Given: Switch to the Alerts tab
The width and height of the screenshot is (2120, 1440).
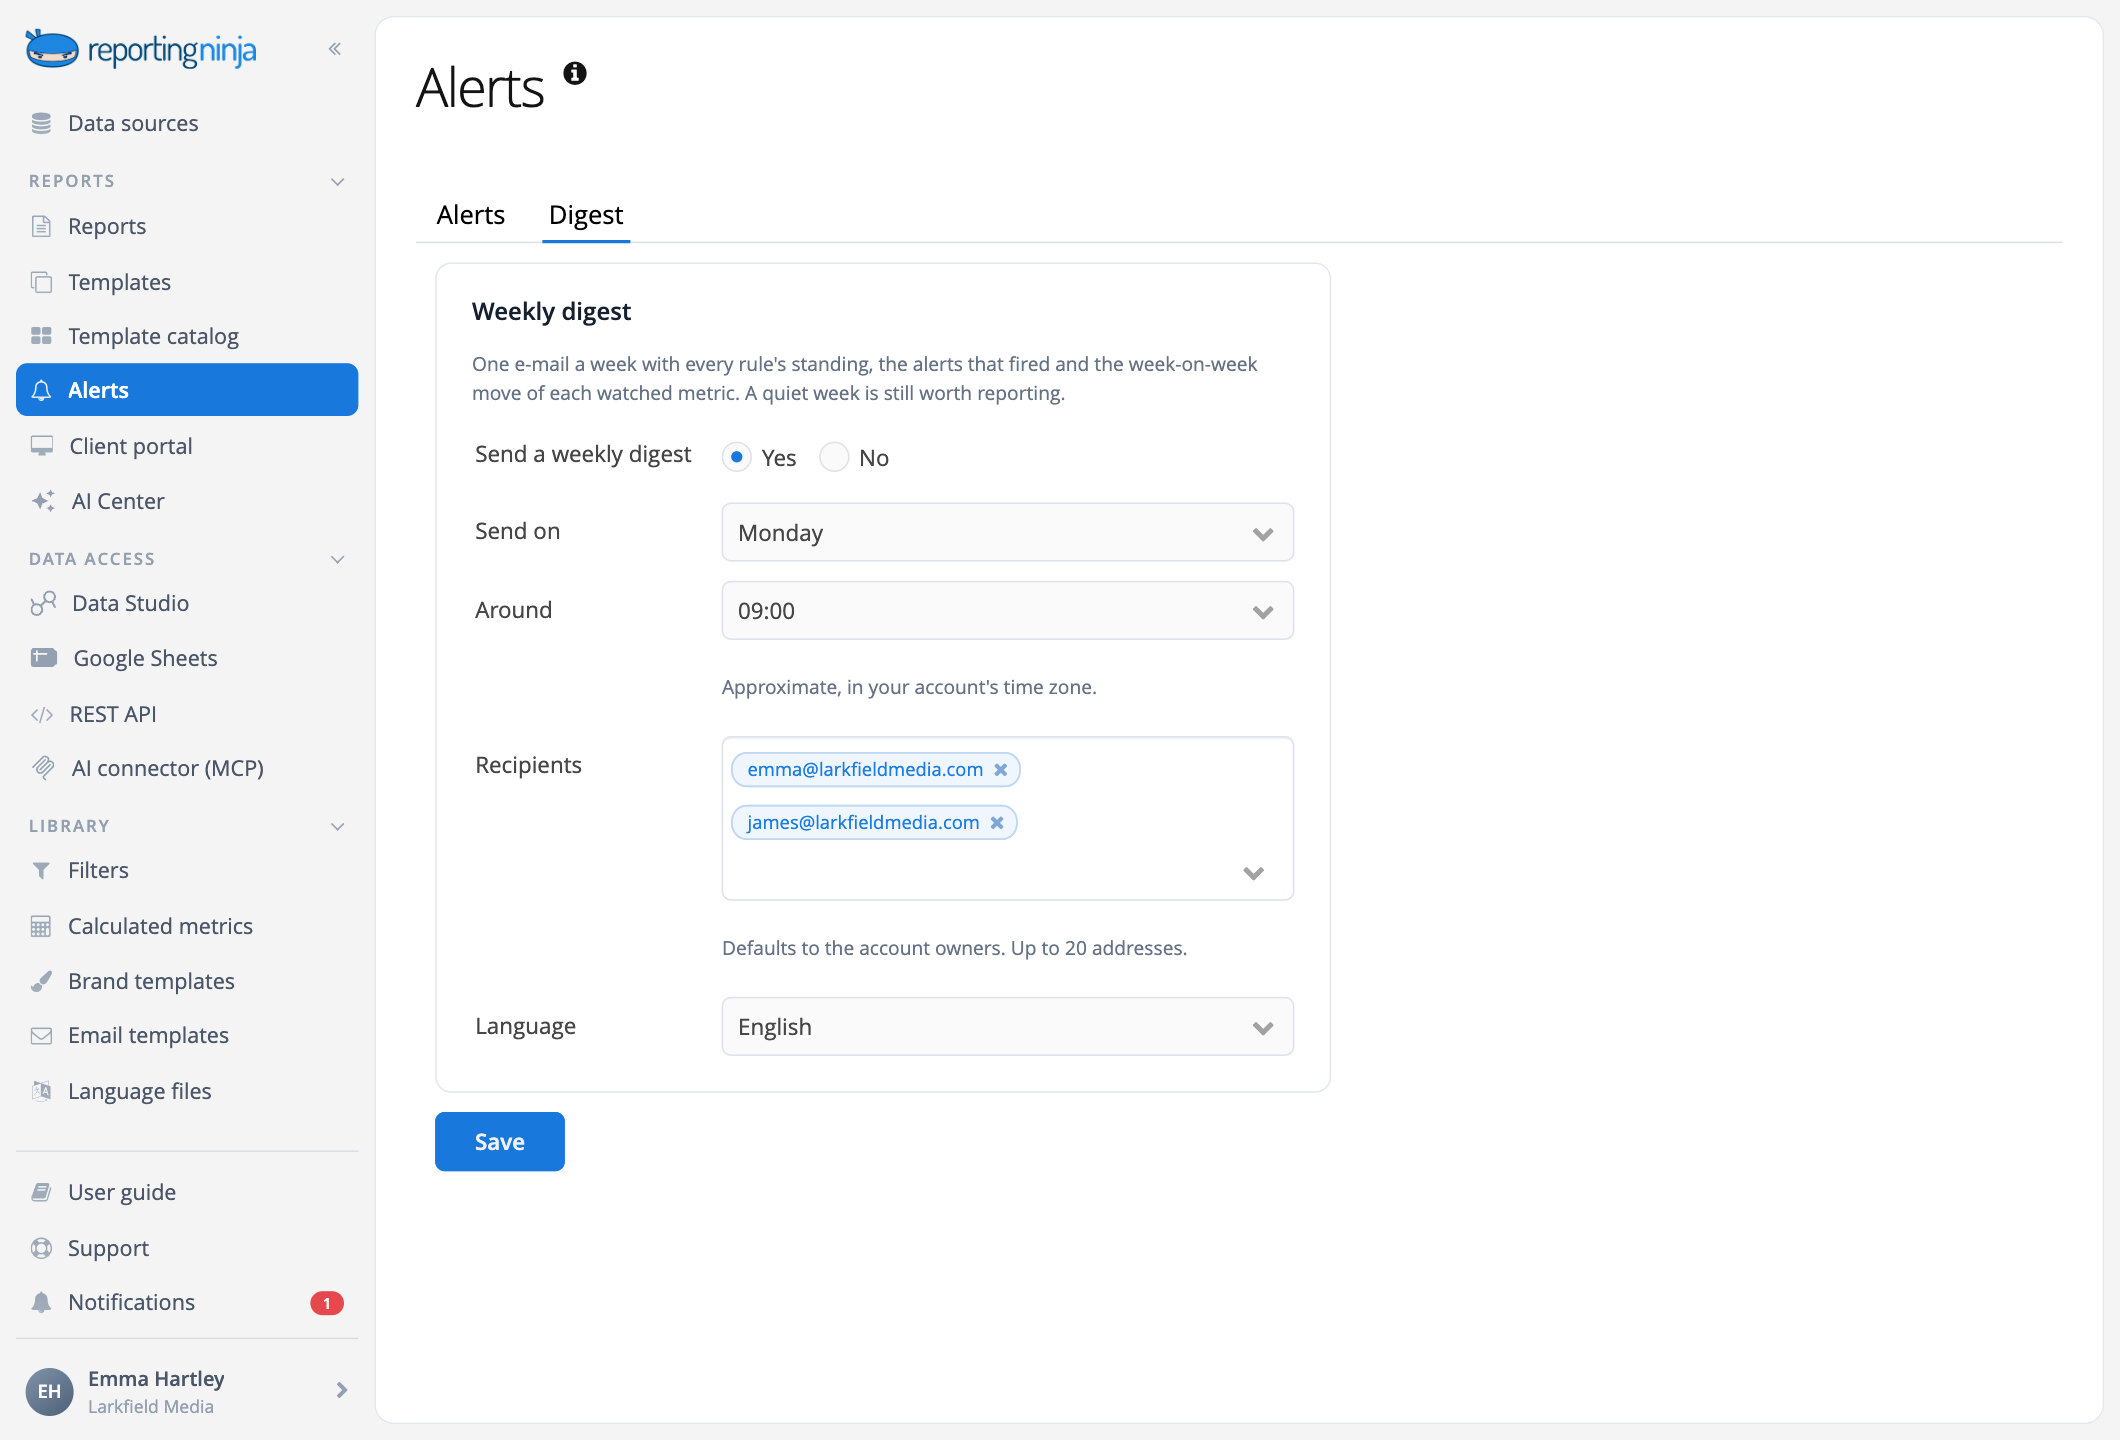Looking at the screenshot, I should (470, 214).
